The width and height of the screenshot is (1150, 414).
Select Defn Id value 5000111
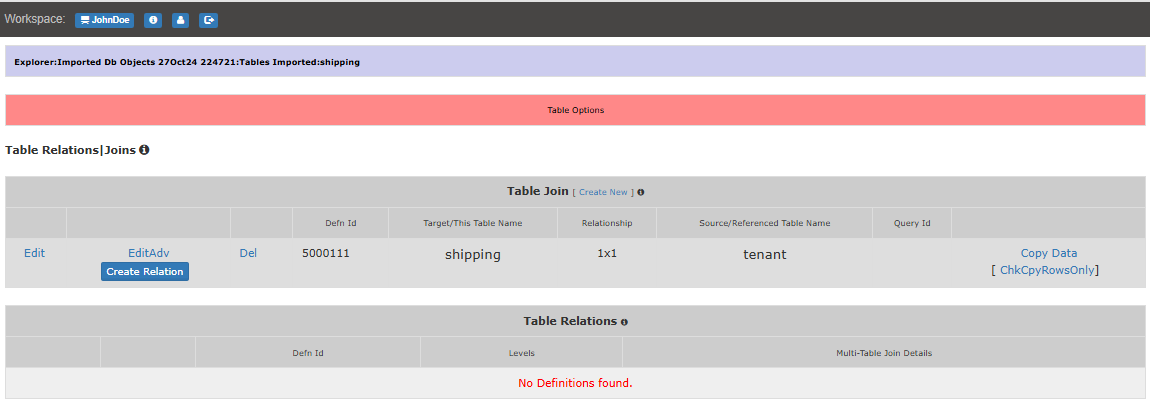pyautogui.click(x=326, y=253)
